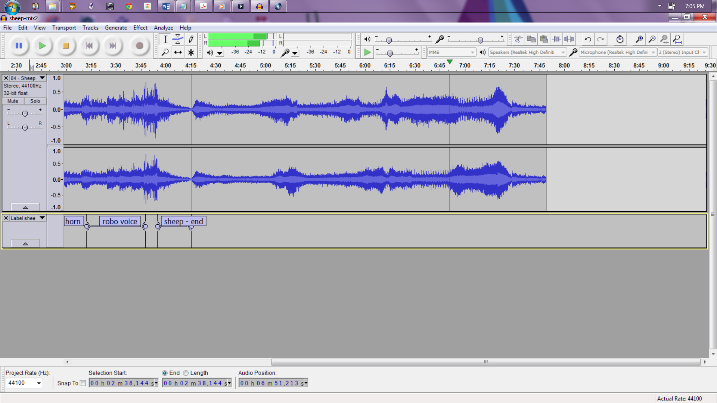Mute the Sheep audio track

(x=13, y=101)
